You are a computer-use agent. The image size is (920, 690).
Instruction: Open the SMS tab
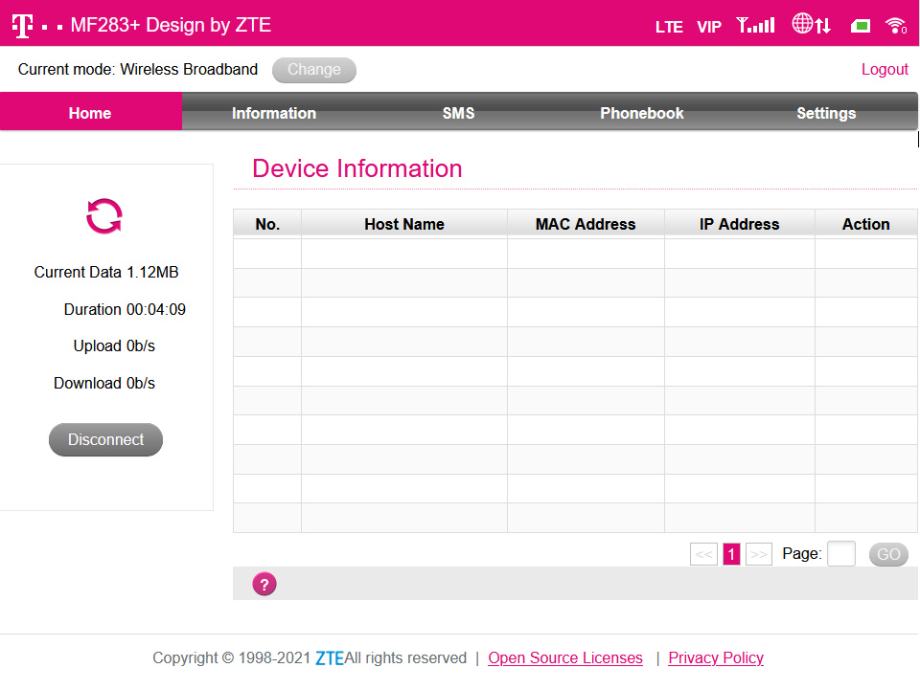click(x=458, y=113)
